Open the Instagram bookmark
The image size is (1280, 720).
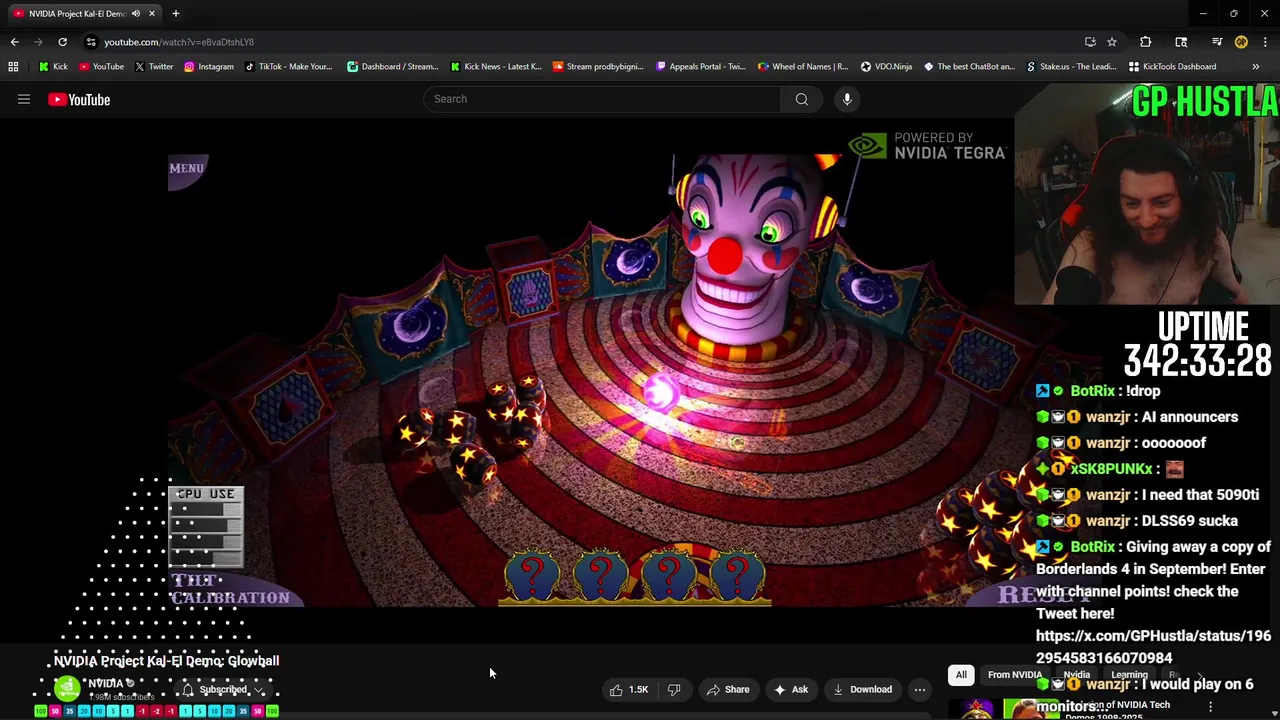pos(208,67)
